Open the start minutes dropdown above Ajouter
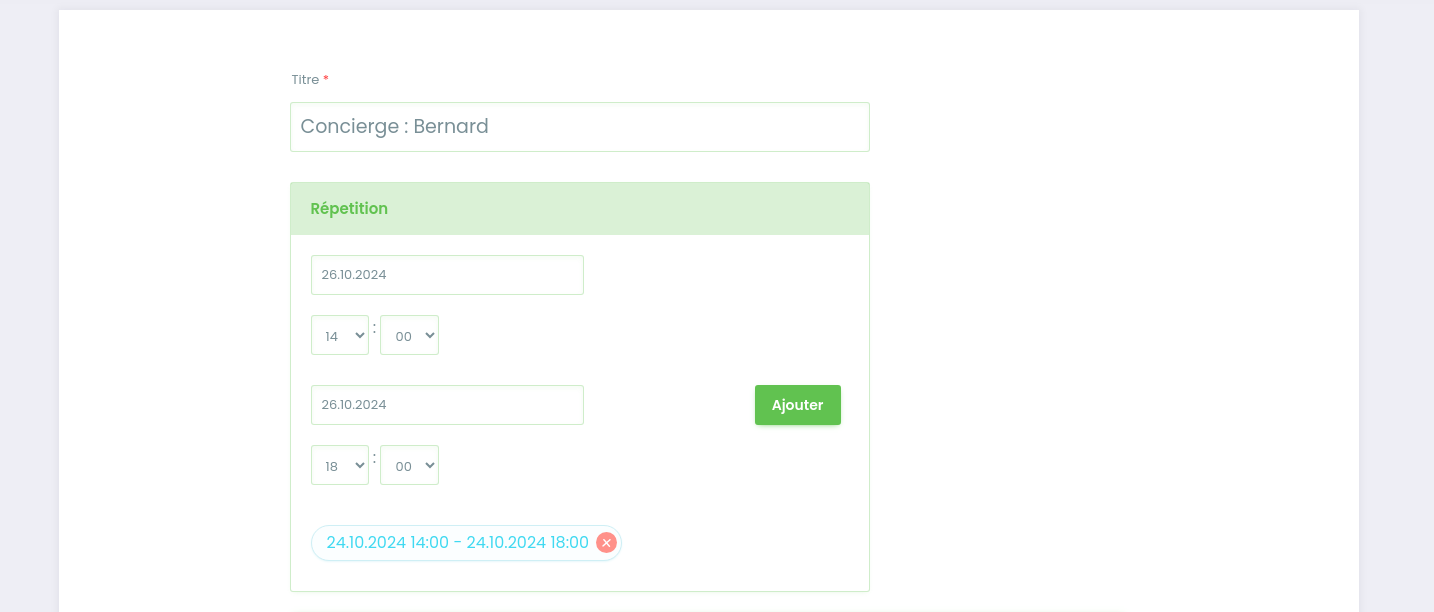 click(409, 335)
